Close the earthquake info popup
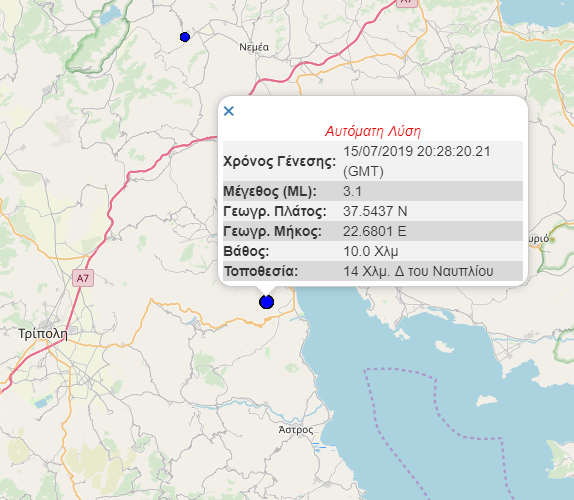574x500 pixels. pos(229,111)
